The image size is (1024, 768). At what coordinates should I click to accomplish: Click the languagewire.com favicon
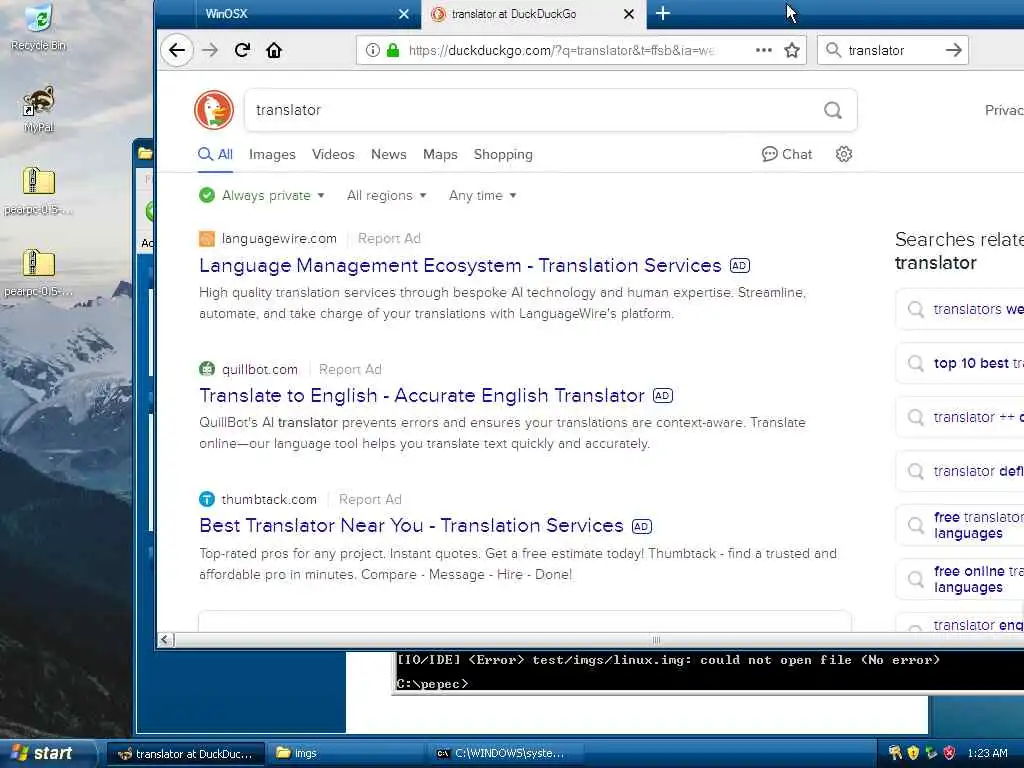pos(206,239)
